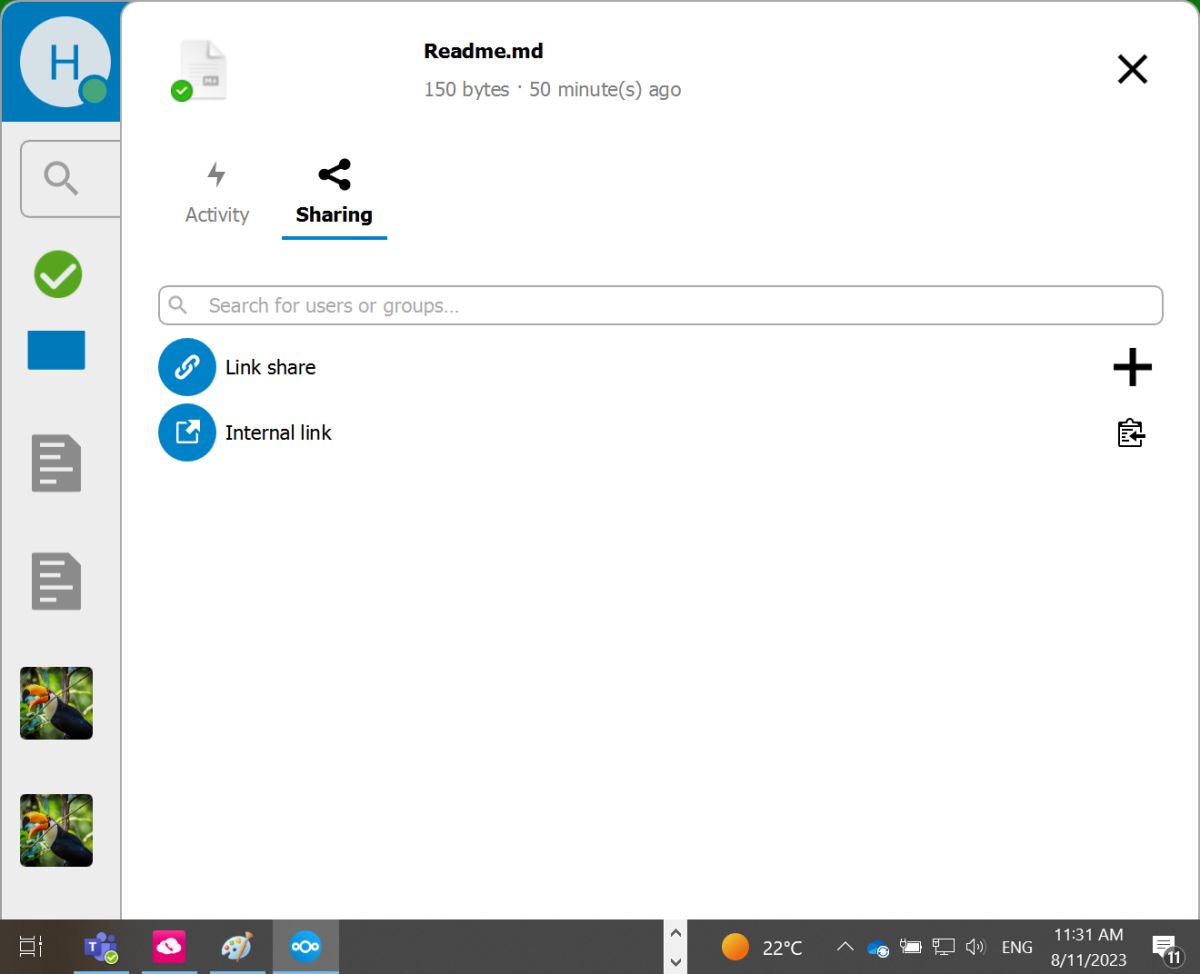1200x974 pixels.
Task: Click the taskbar toolbar down arrow
Action: click(x=675, y=962)
